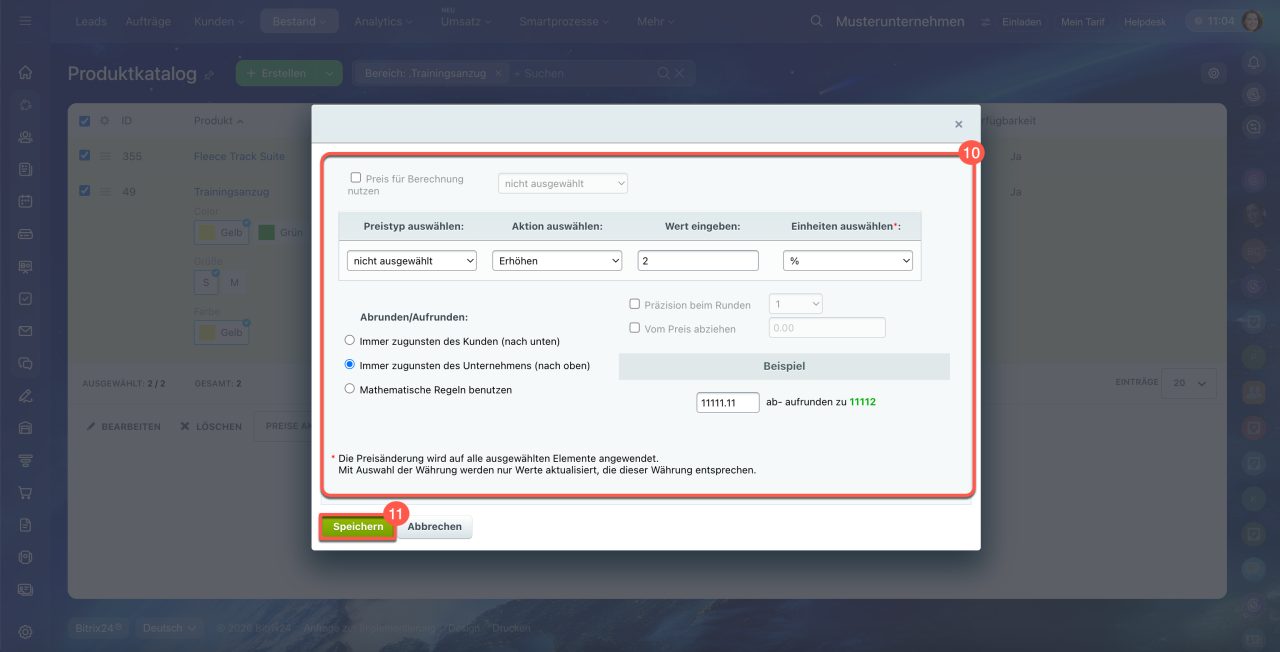Select Immer zugunsten des Unternehmens radio

coord(350,365)
